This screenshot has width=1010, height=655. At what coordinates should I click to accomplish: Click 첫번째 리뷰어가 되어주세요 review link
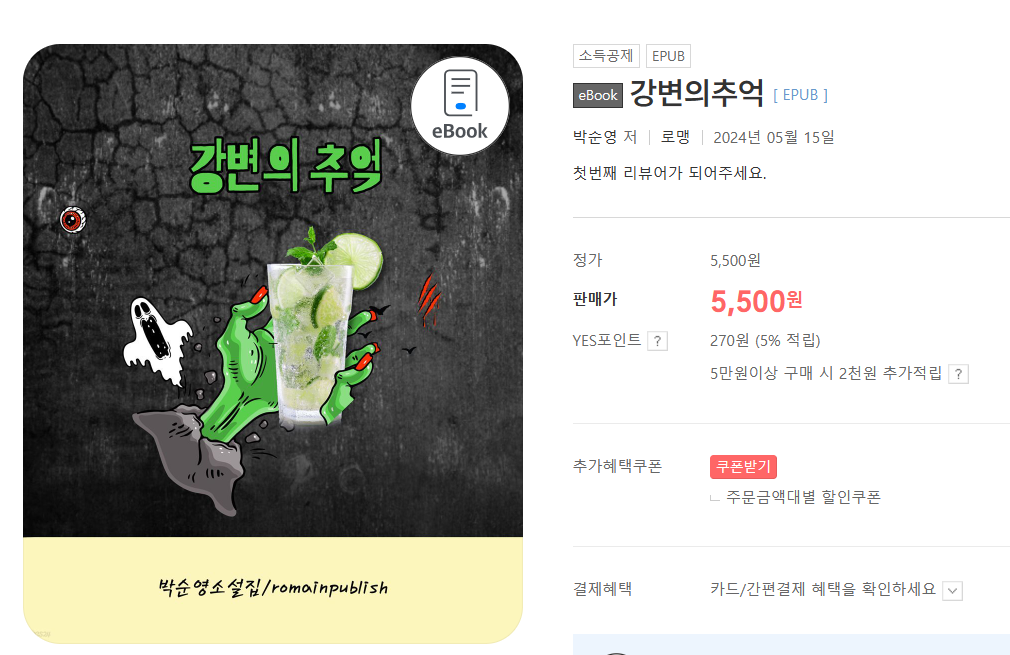(x=669, y=173)
